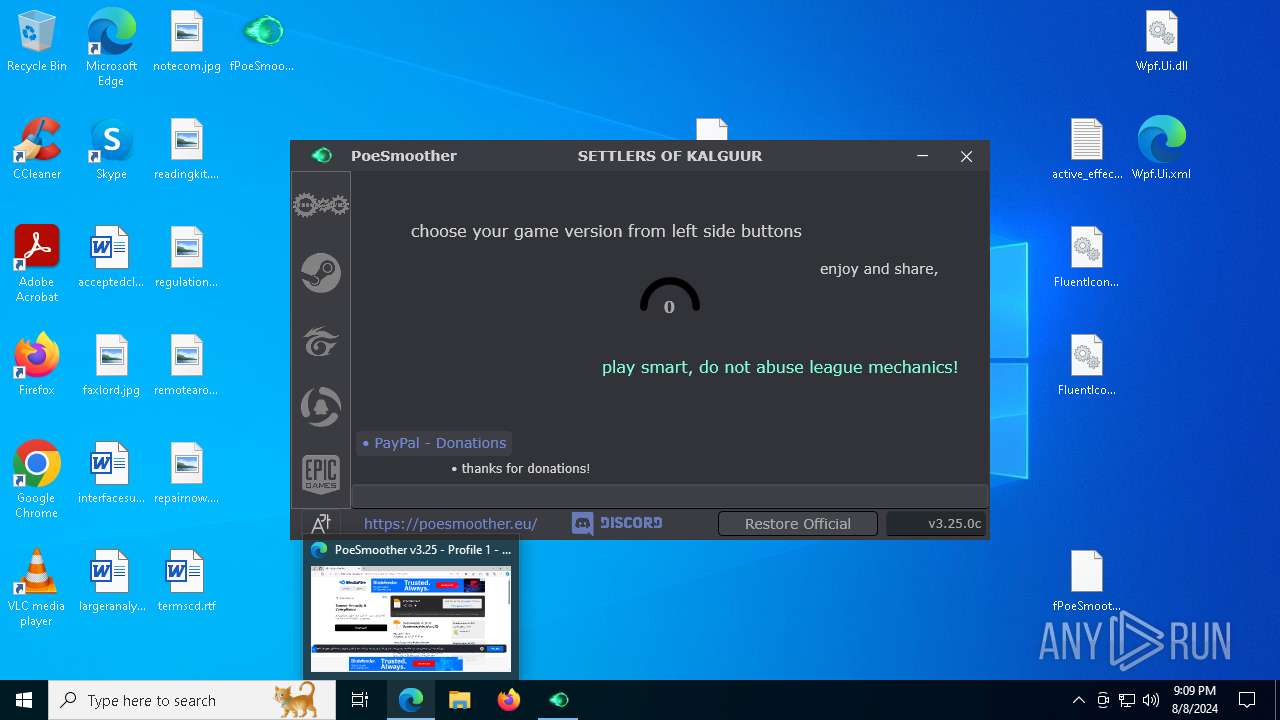Viewport: 1280px width, 720px height.
Task: Choose the Garena game version
Action: [x=321, y=341]
